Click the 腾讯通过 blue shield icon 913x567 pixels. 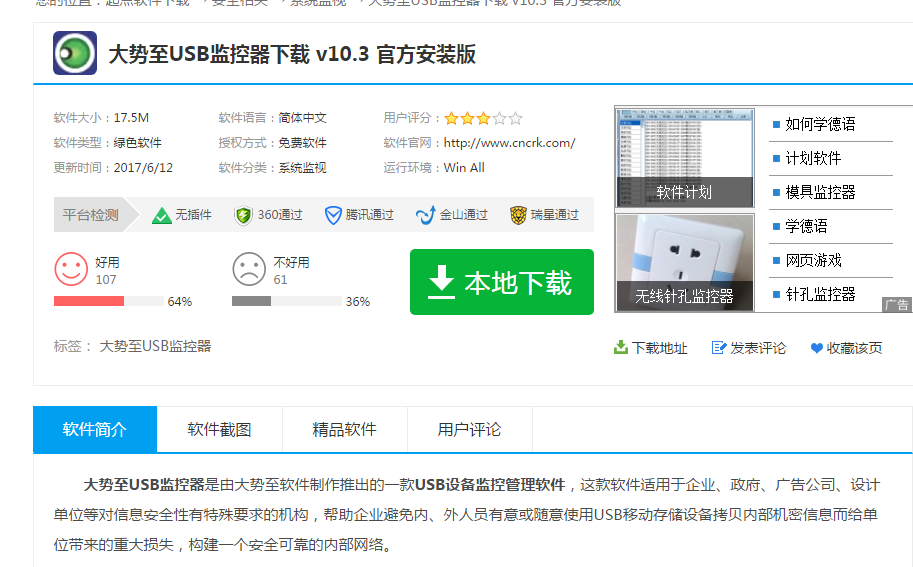point(333,215)
